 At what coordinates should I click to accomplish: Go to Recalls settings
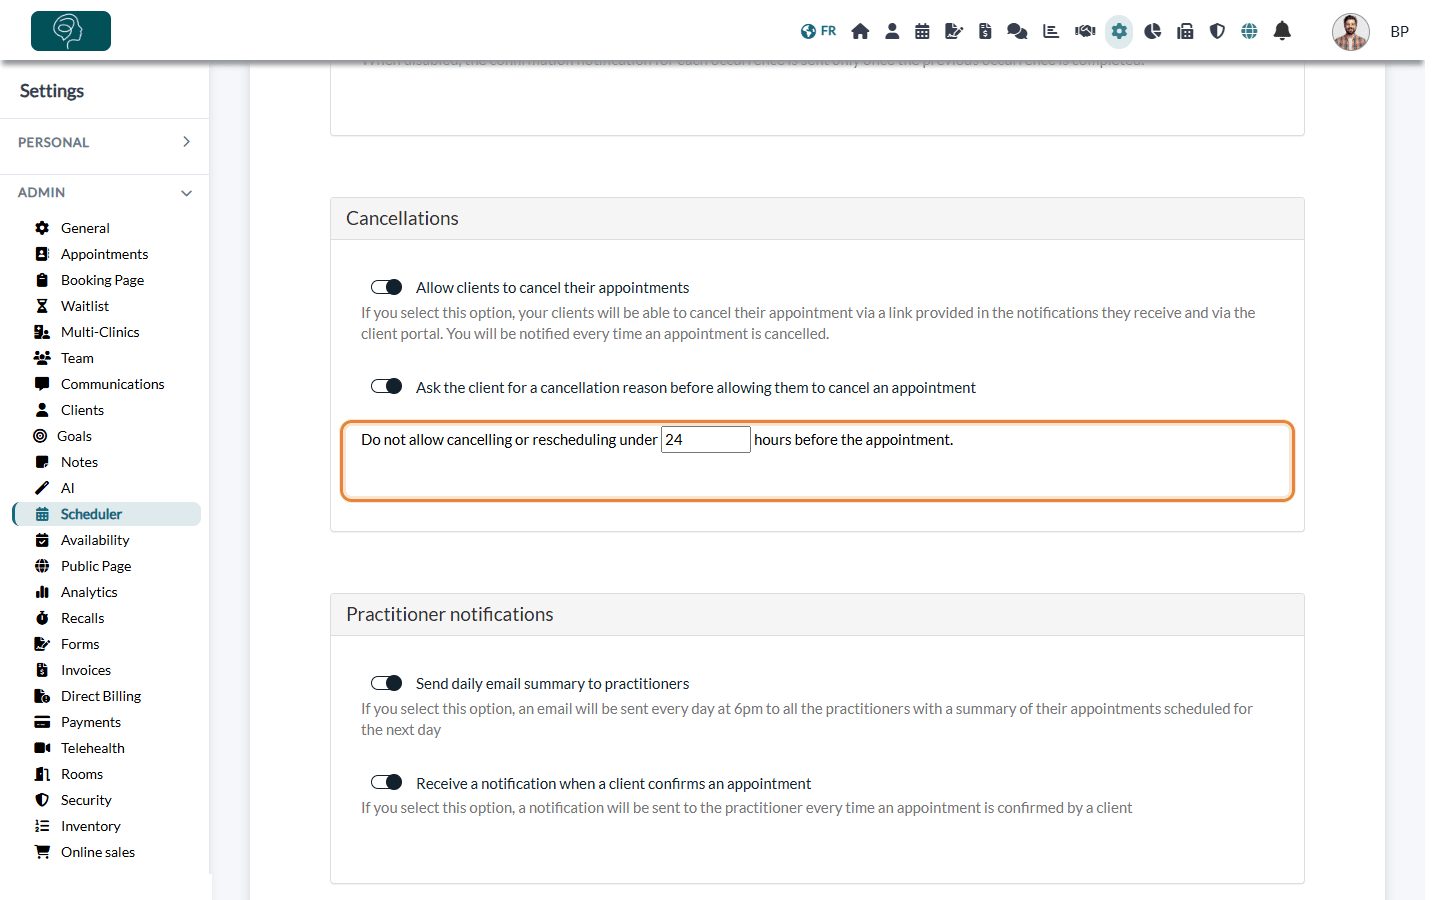coord(82,618)
